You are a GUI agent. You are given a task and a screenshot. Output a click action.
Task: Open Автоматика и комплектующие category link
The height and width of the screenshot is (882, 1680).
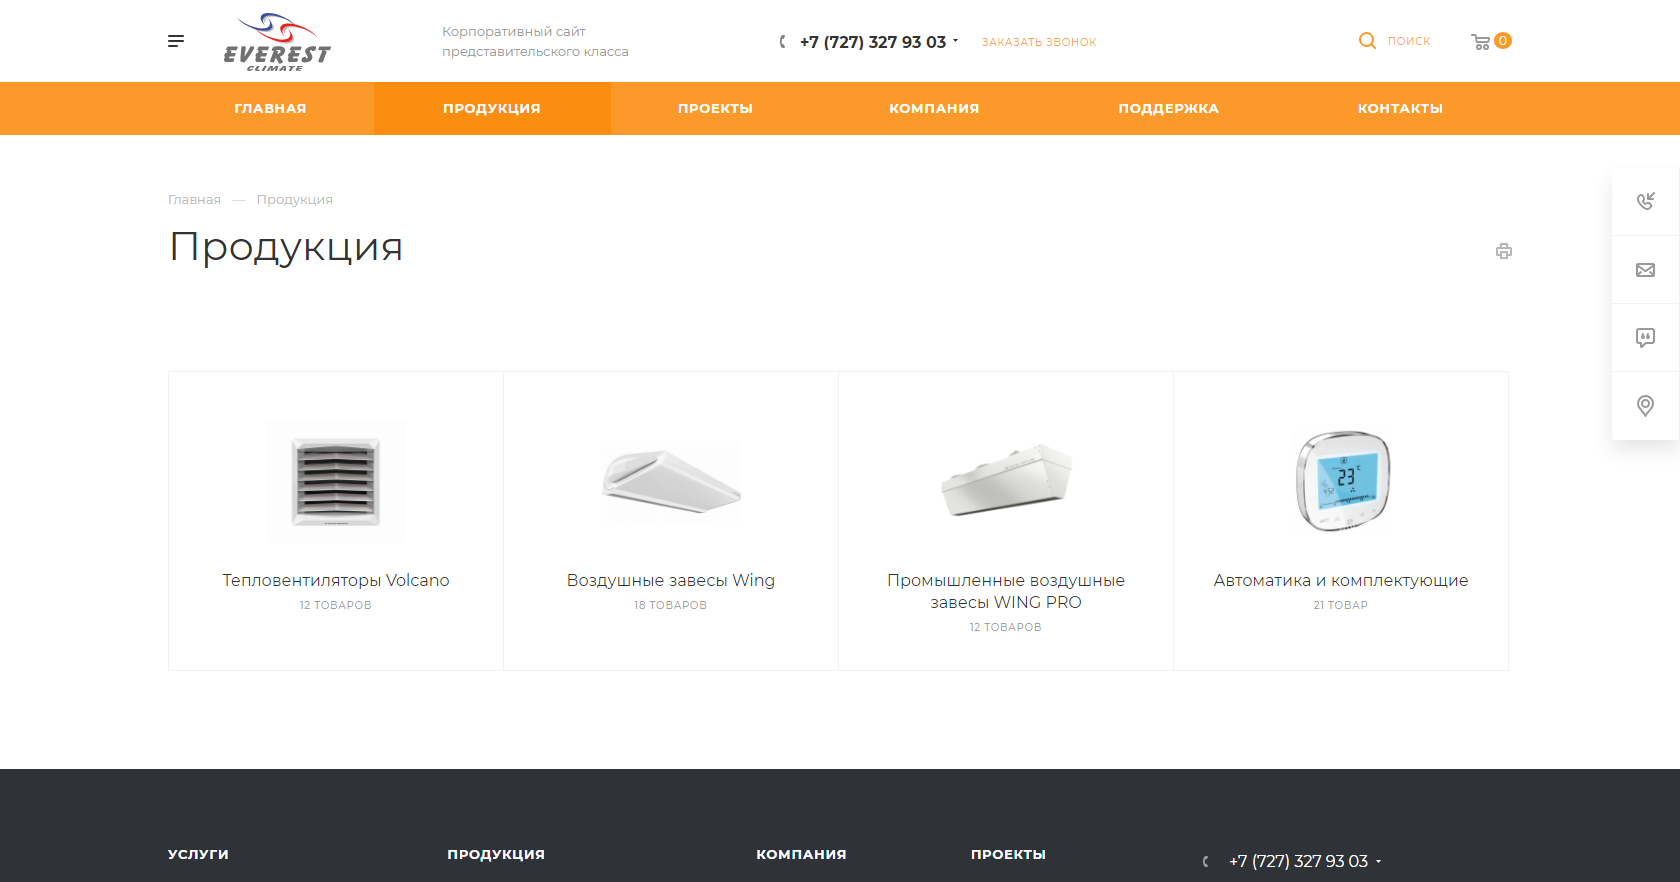pyautogui.click(x=1341, y=580)
